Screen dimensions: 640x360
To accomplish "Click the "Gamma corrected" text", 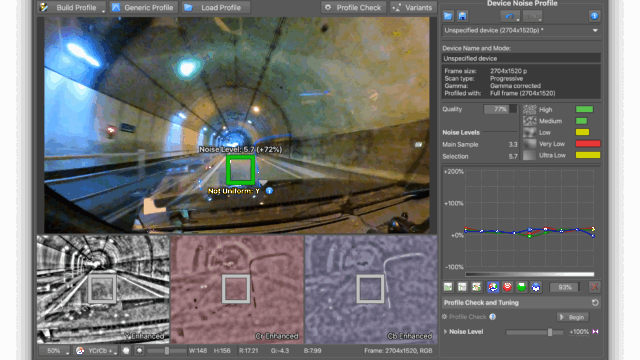I will click(x=515, y=86).
